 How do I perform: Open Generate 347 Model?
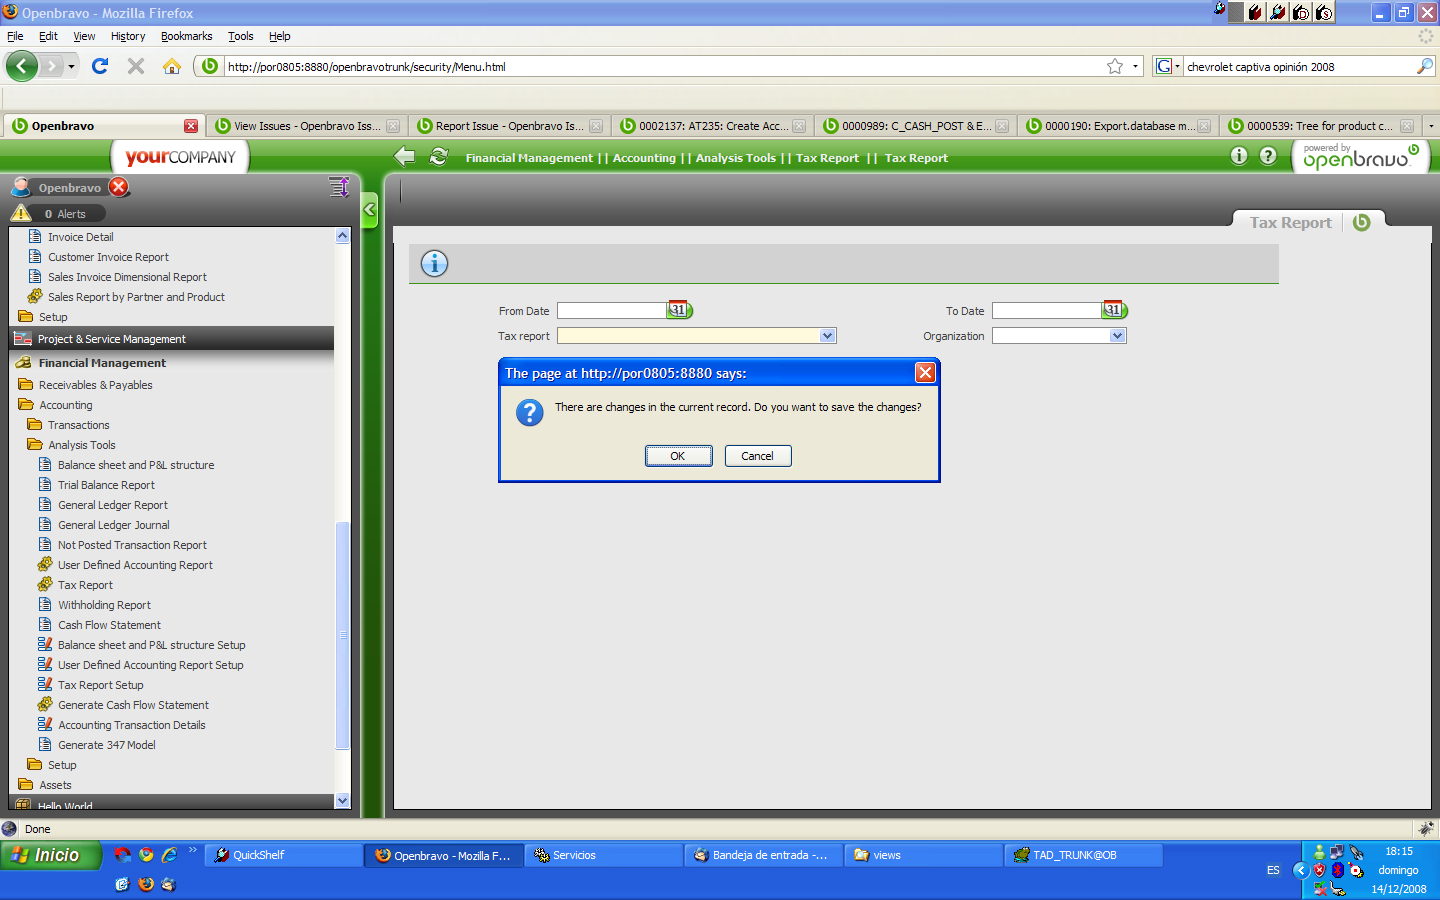pos(107,745)
